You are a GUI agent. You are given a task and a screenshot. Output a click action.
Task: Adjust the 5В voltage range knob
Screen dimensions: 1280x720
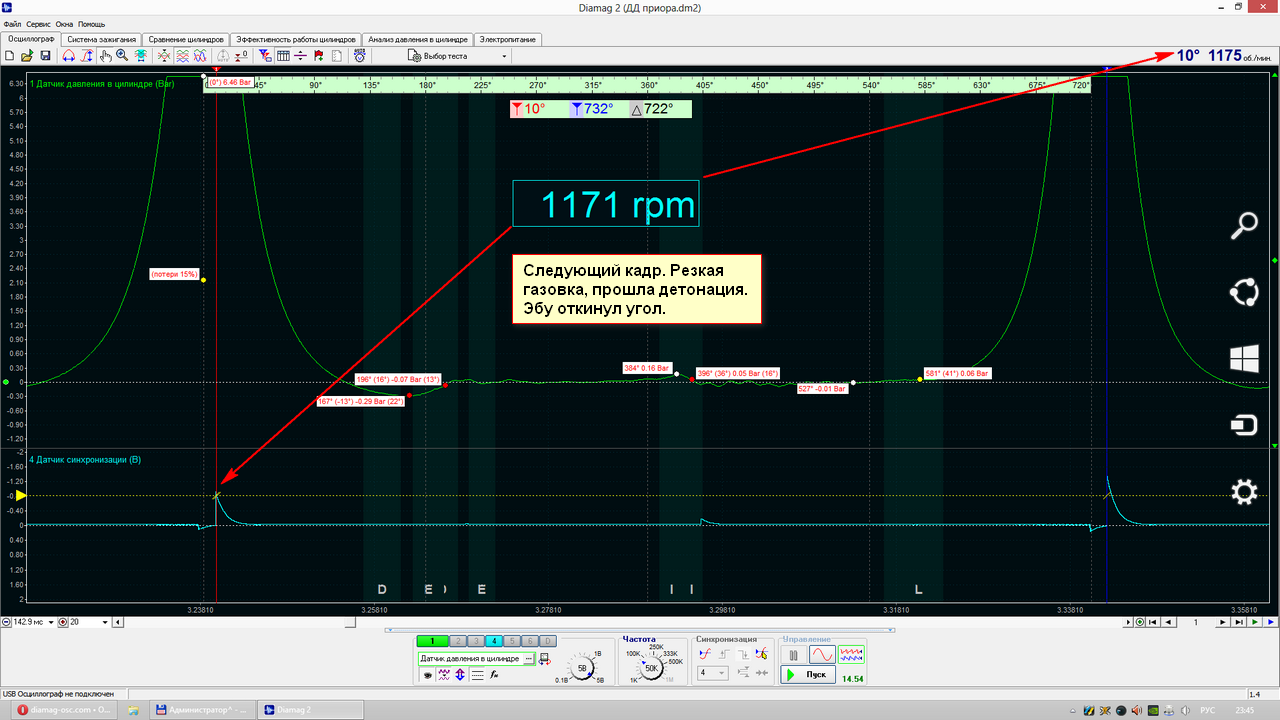(x=583, y=668)
